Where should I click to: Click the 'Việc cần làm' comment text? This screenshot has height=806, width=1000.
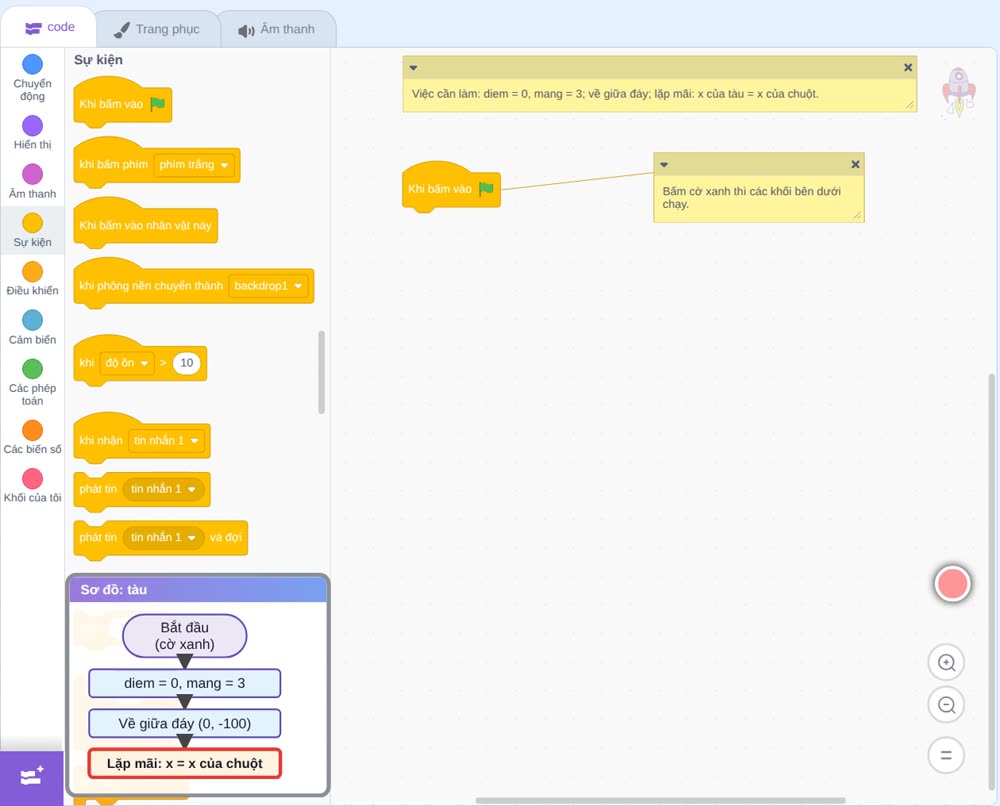615,94
